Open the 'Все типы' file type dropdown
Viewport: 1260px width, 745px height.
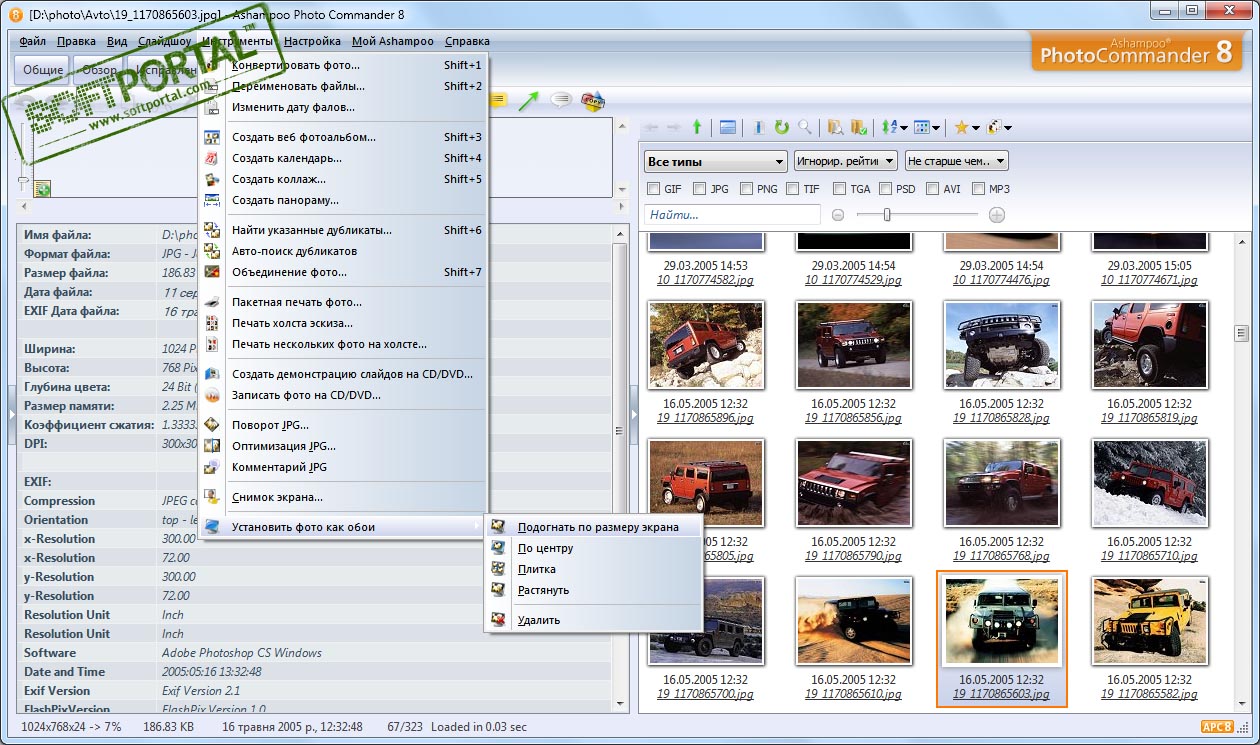(x=716, y=161)
